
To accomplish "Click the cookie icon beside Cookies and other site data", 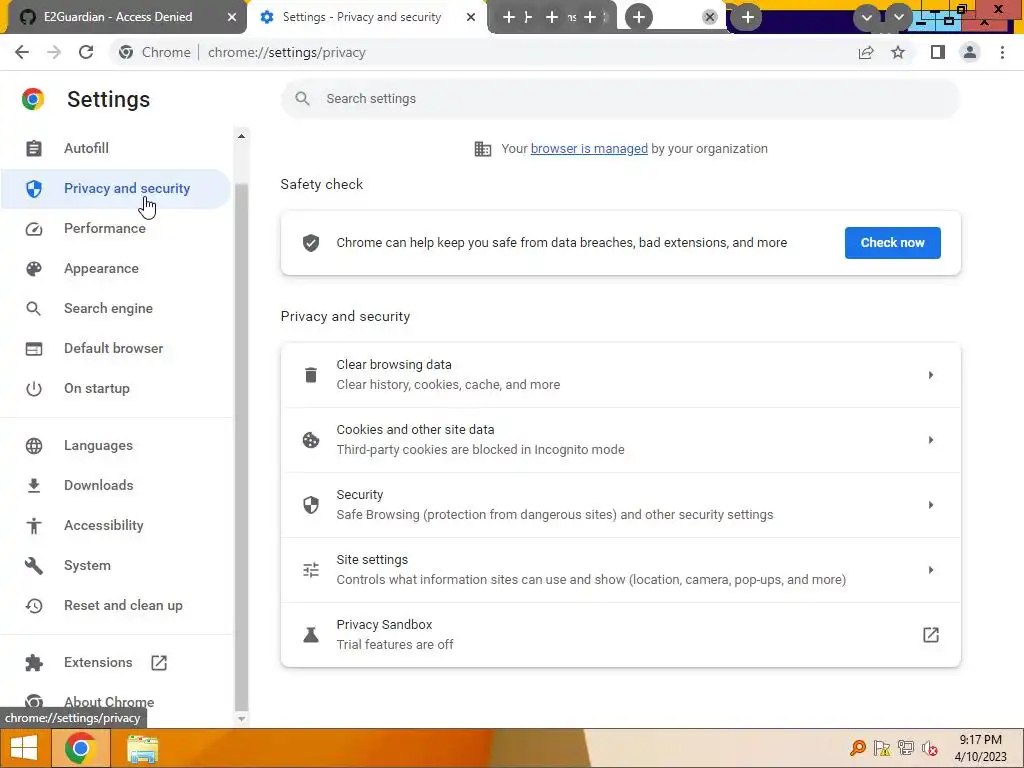I will 311,440.
